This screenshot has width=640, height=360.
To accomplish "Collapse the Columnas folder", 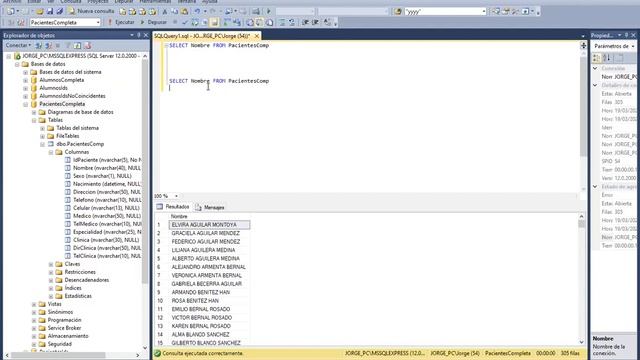I will [x=51, y=152].
